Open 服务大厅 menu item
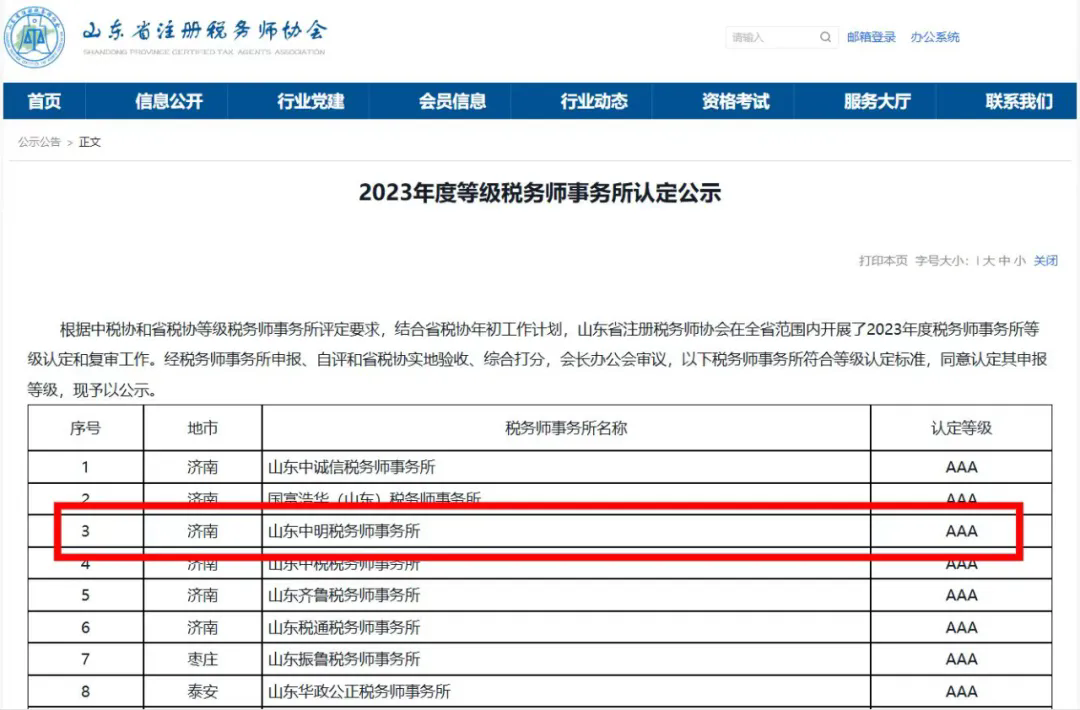Viewport: 1080px width, 710px height. coord(878,101)
